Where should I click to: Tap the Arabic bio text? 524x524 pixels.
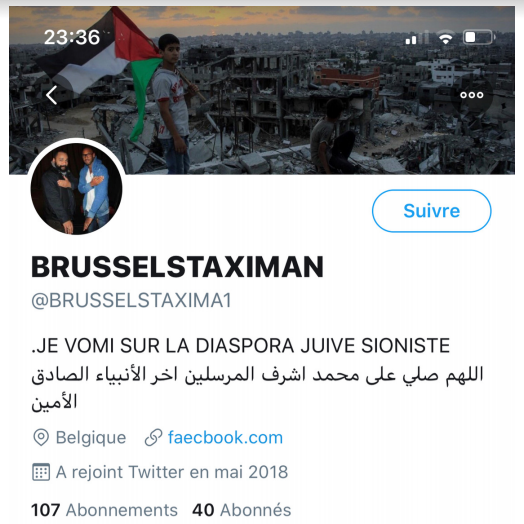(x=257, y=388)
